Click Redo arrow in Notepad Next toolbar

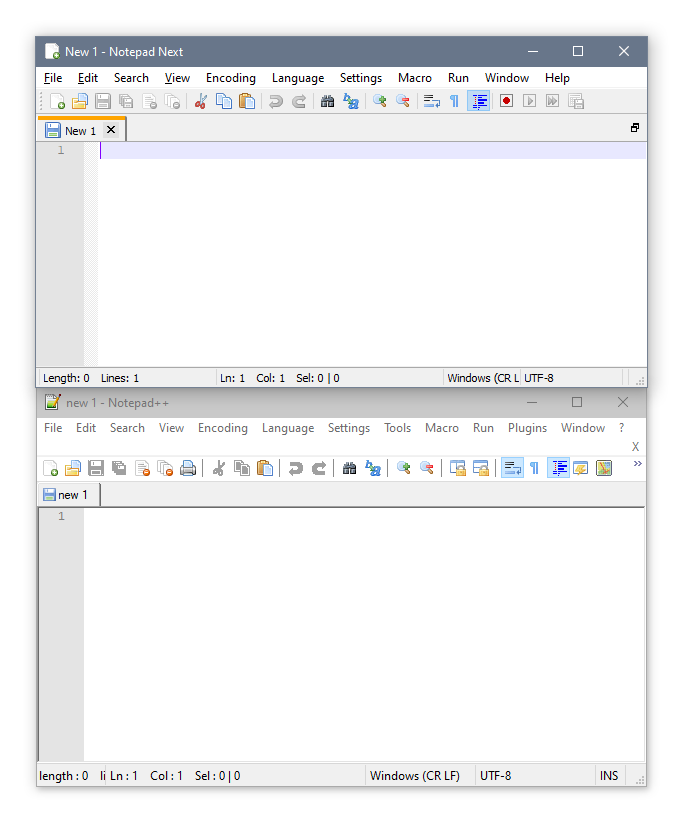pos(299,101)
